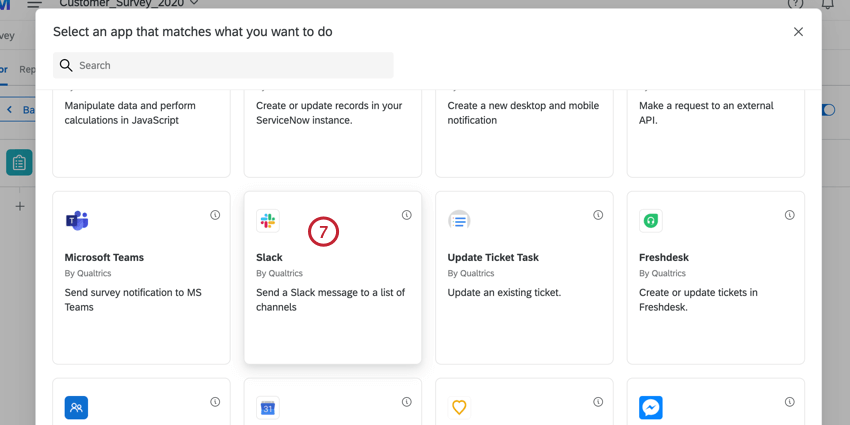Click the Slack app icon
Image resolution: width=850 pixels, height=425 pixels.
pos(268,220)
